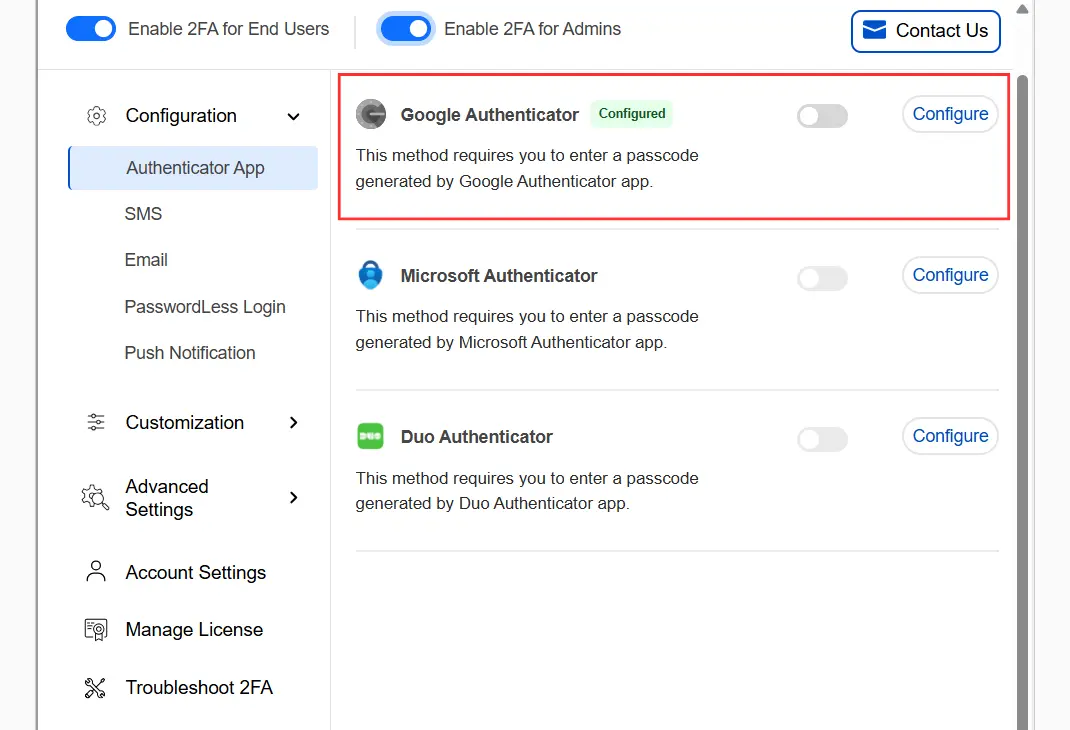Collapse the Configuration section chevron
The width and height of the screenshot is (1070, 730).
[293, 117]
